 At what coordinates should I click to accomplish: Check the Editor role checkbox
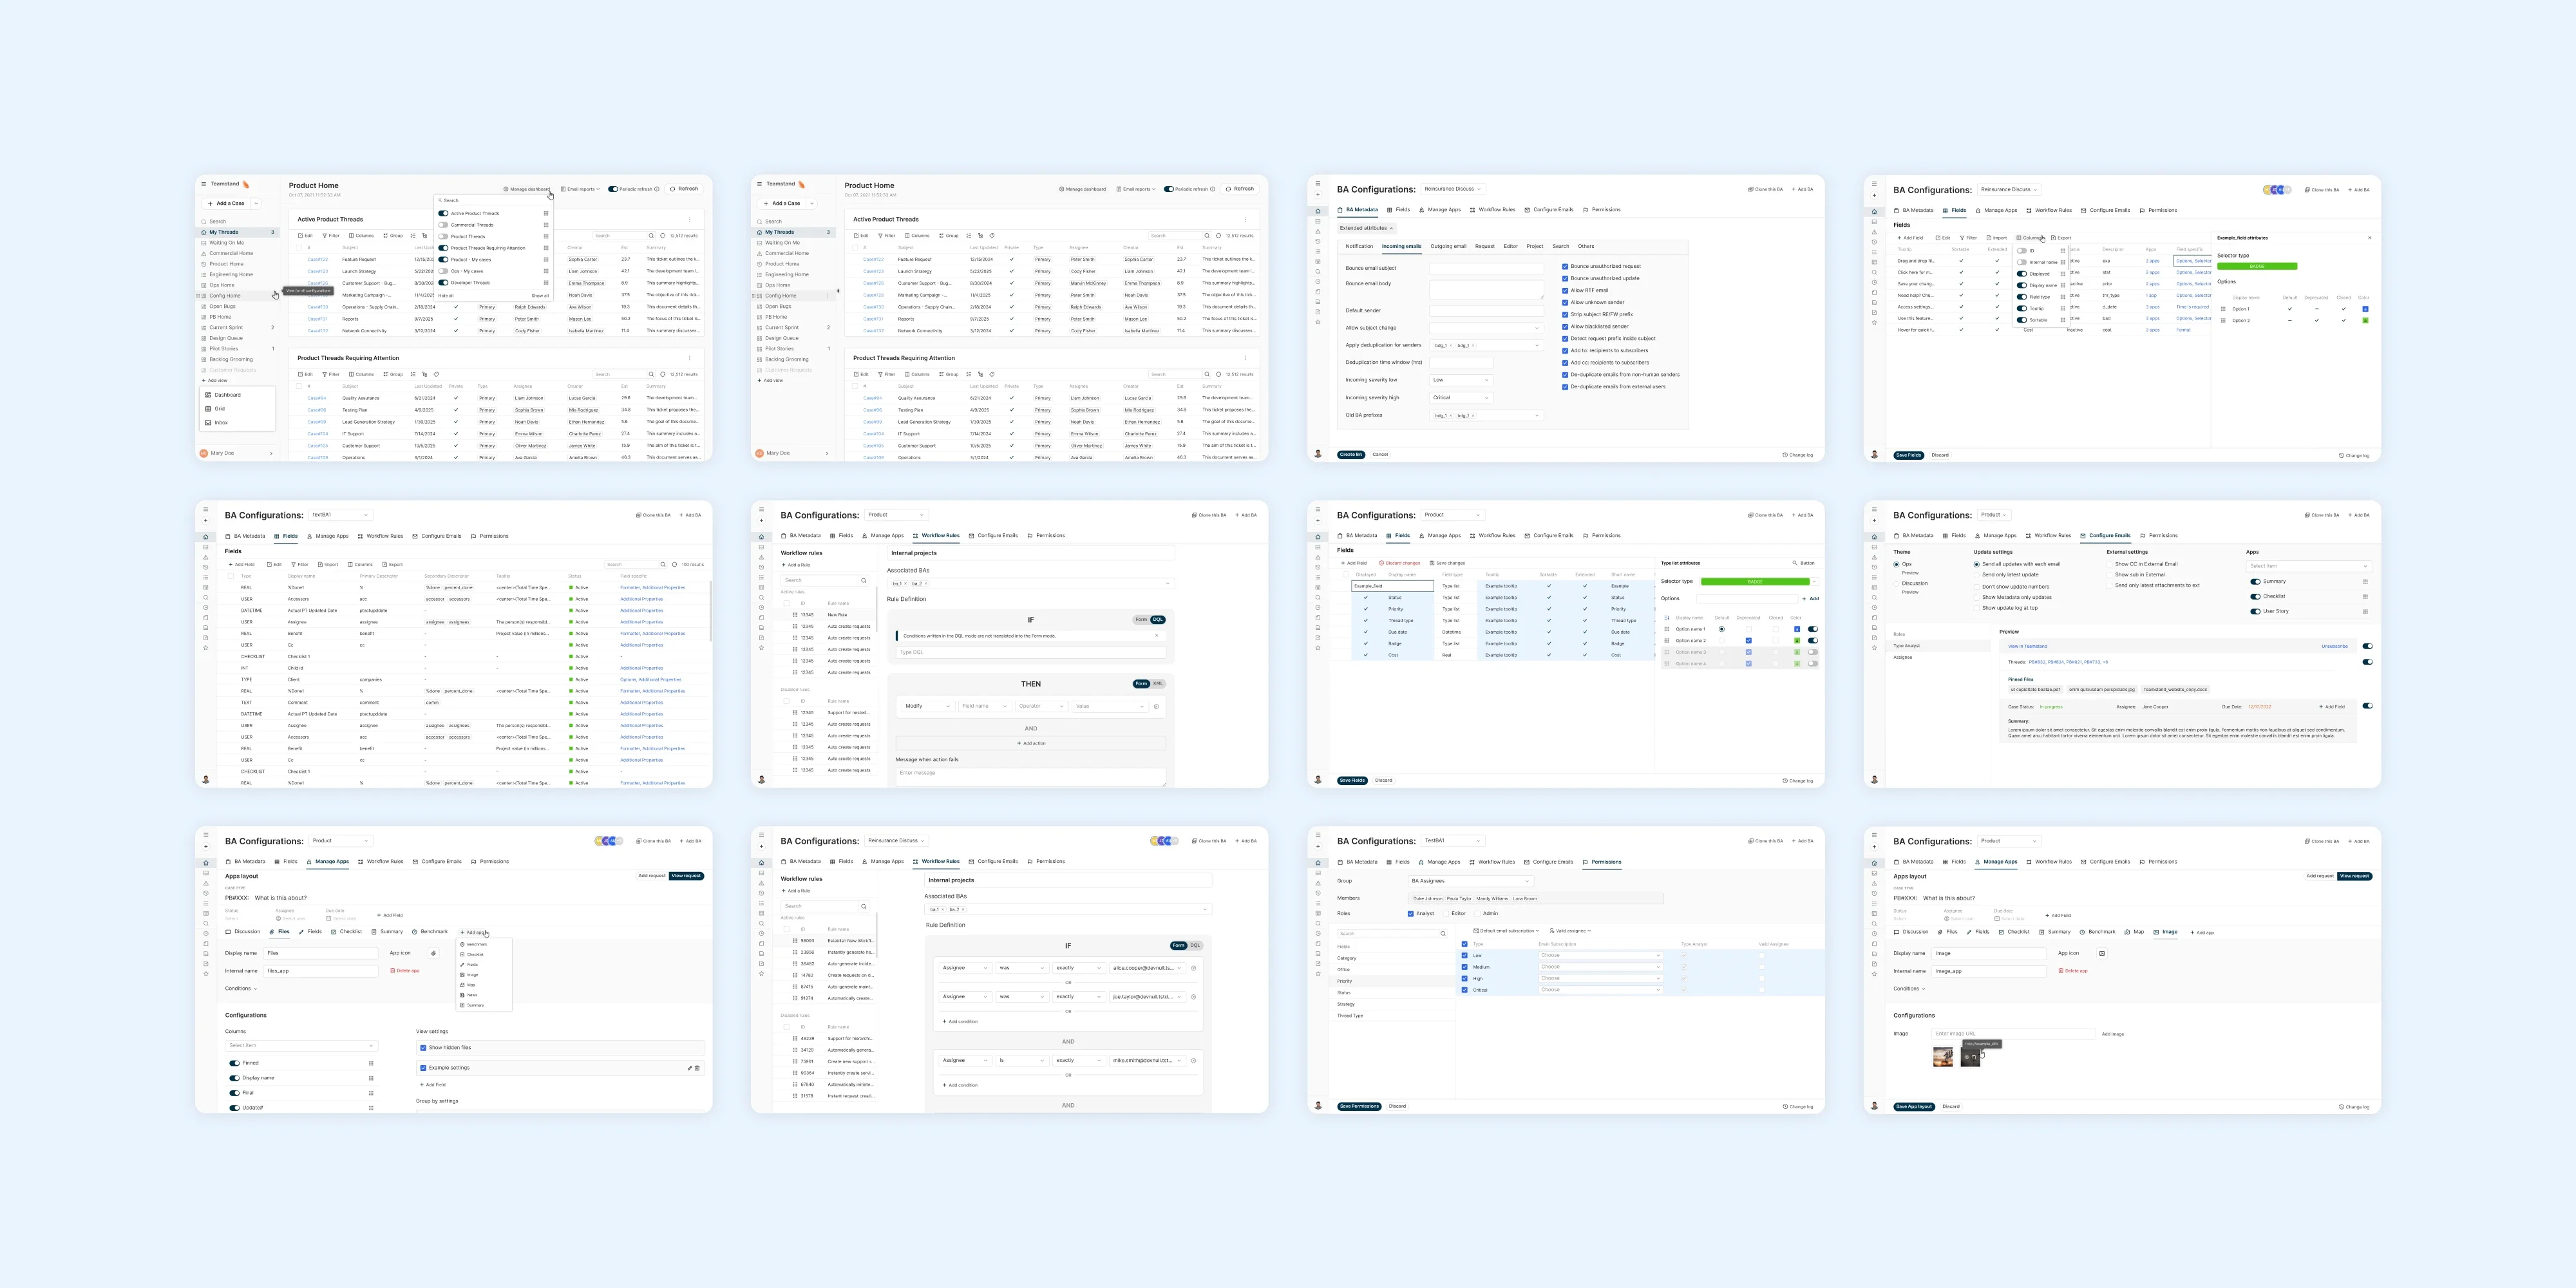pos(1446,914)
